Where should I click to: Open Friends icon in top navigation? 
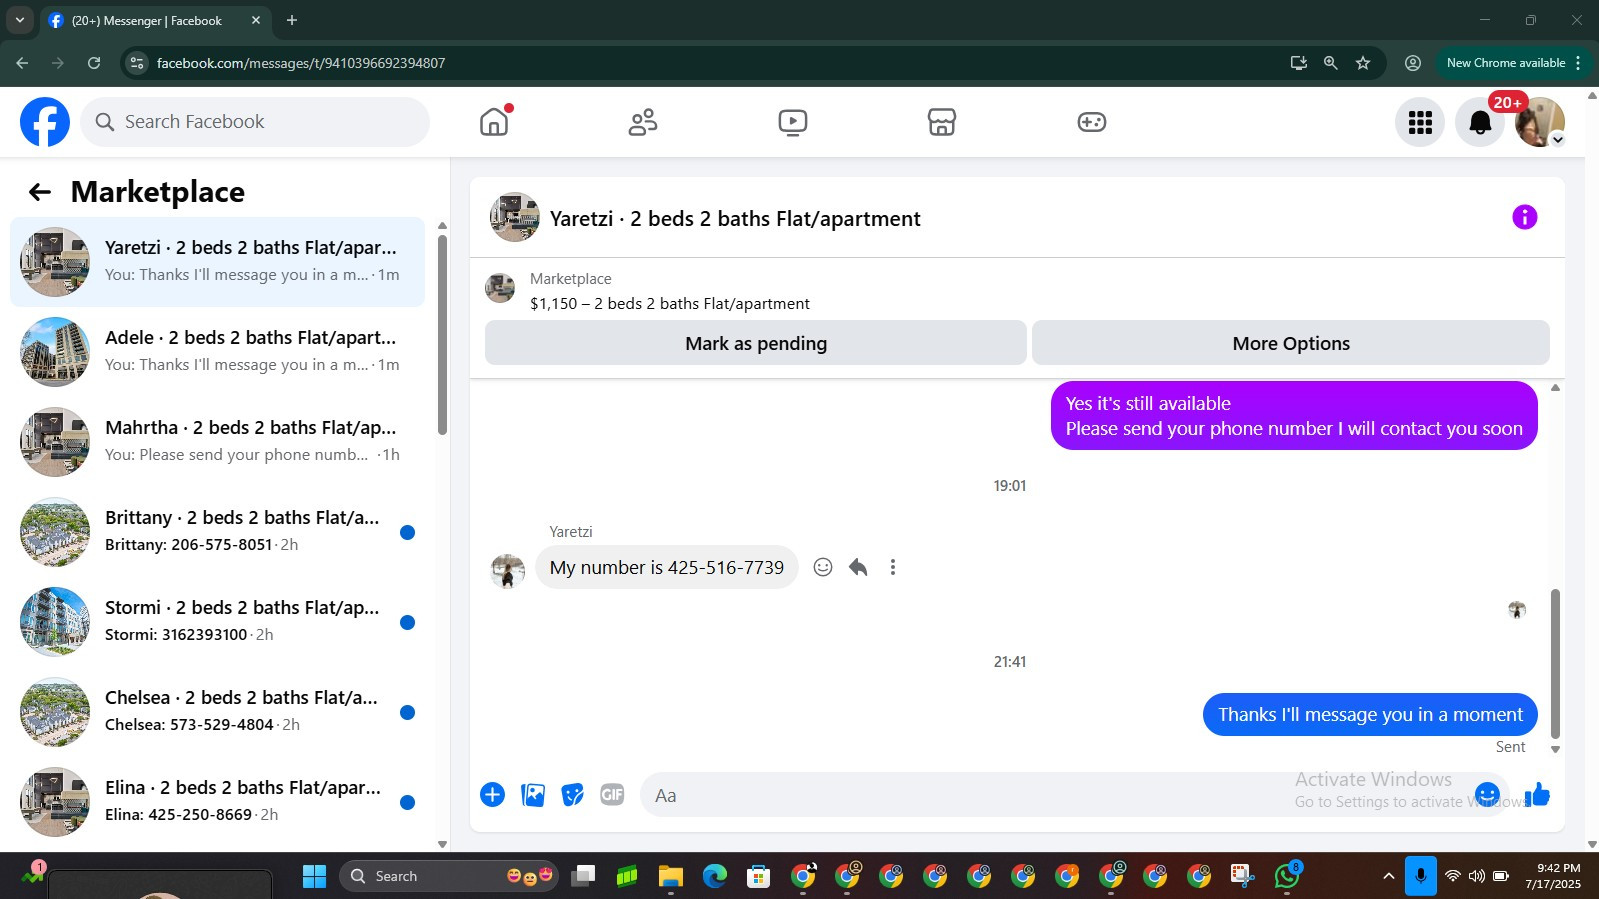643,122
